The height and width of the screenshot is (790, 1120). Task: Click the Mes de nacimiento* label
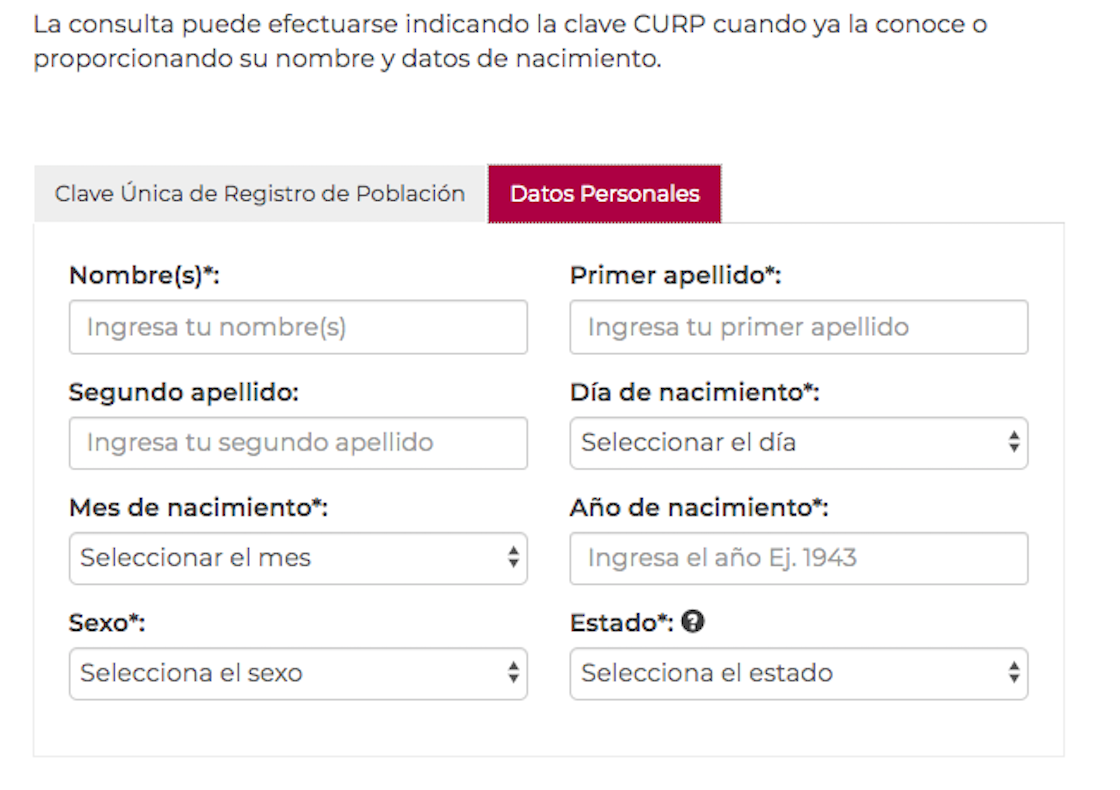pos(198,508)
